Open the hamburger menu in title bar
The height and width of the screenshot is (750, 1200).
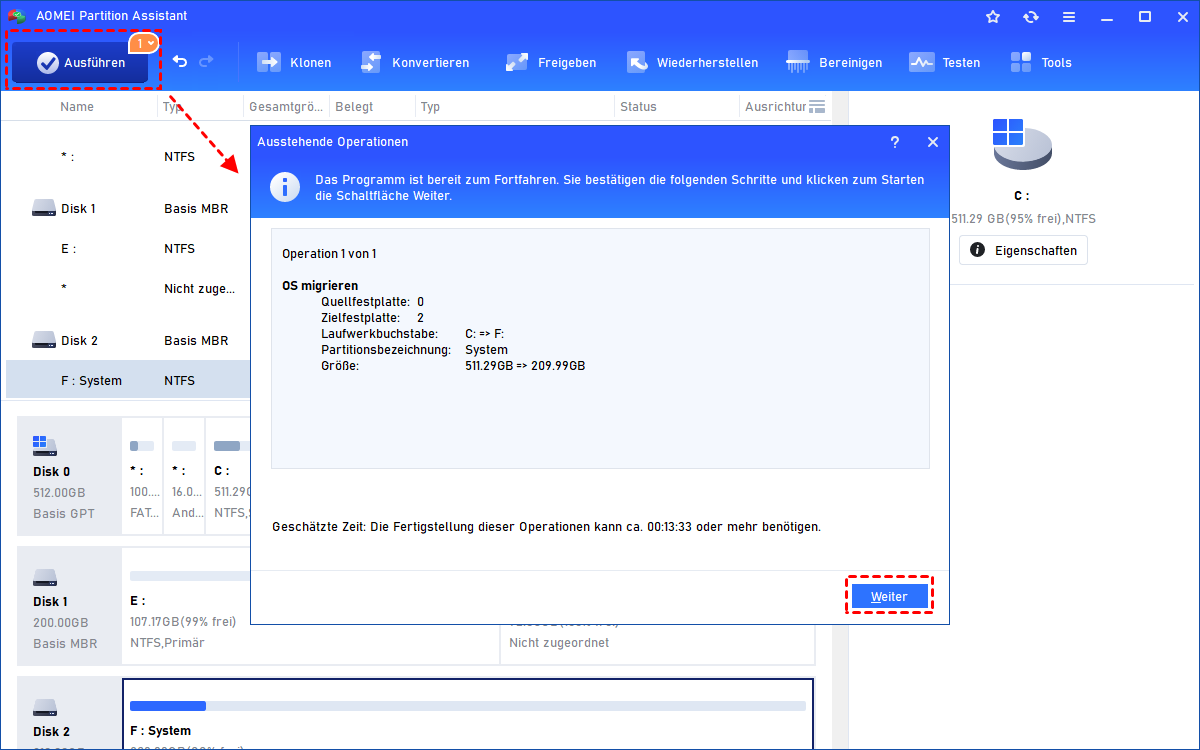1069,16
